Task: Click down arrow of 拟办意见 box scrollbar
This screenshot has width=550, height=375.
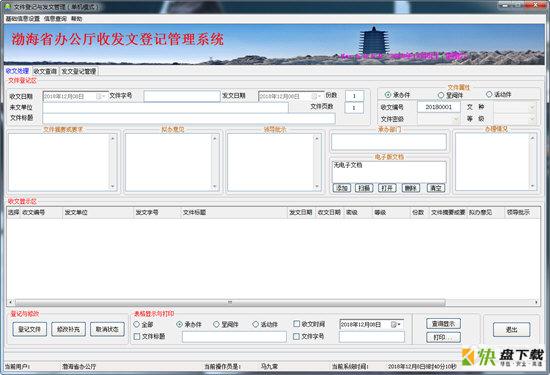Action: (x=215, y=186)
